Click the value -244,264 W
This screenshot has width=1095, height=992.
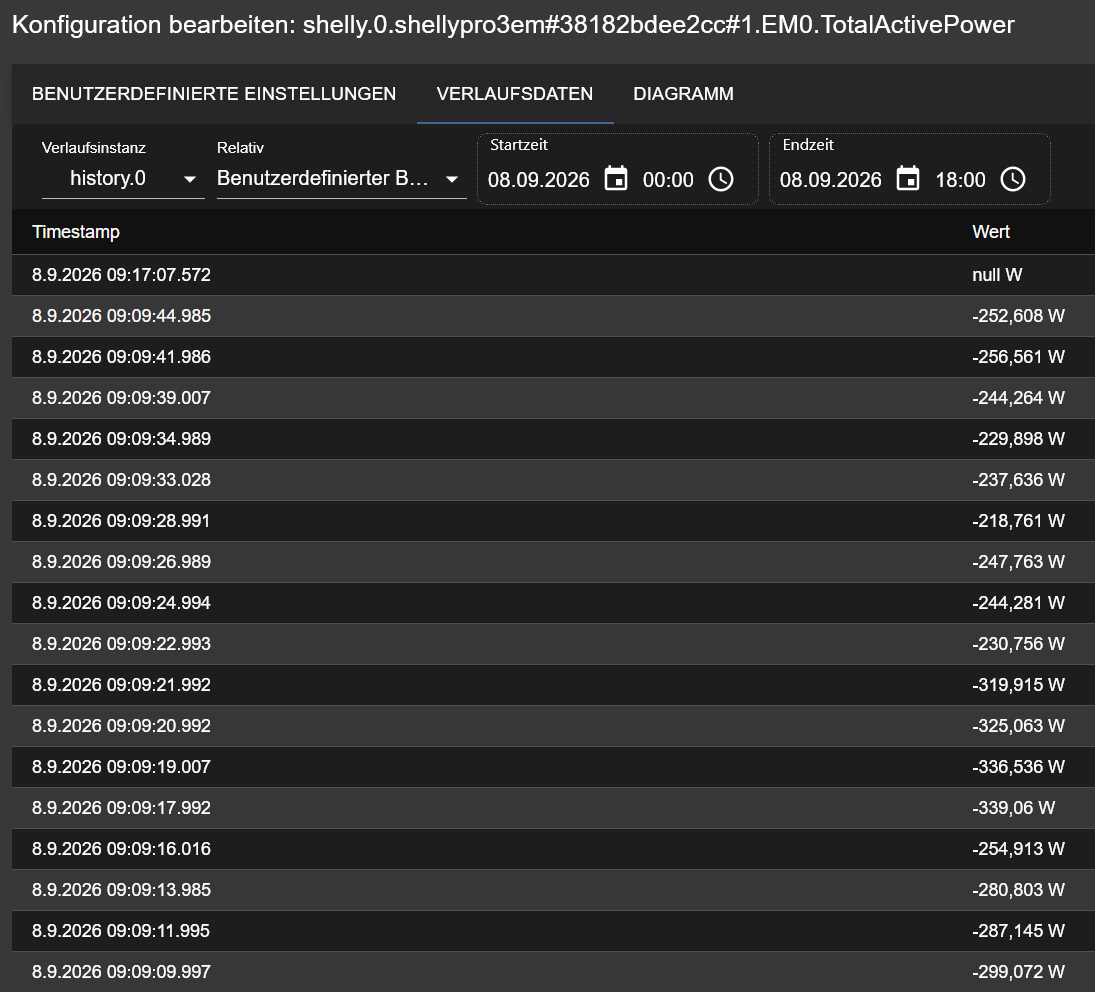click(1018, 398)
